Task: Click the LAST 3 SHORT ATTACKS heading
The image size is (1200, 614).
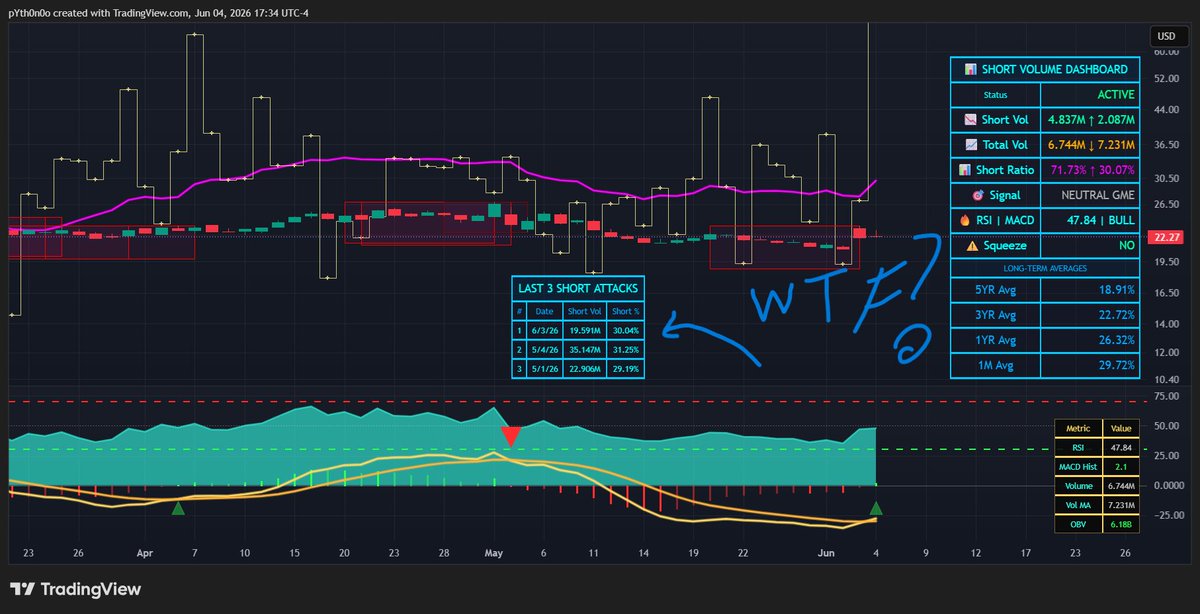Action: (578, 288)
